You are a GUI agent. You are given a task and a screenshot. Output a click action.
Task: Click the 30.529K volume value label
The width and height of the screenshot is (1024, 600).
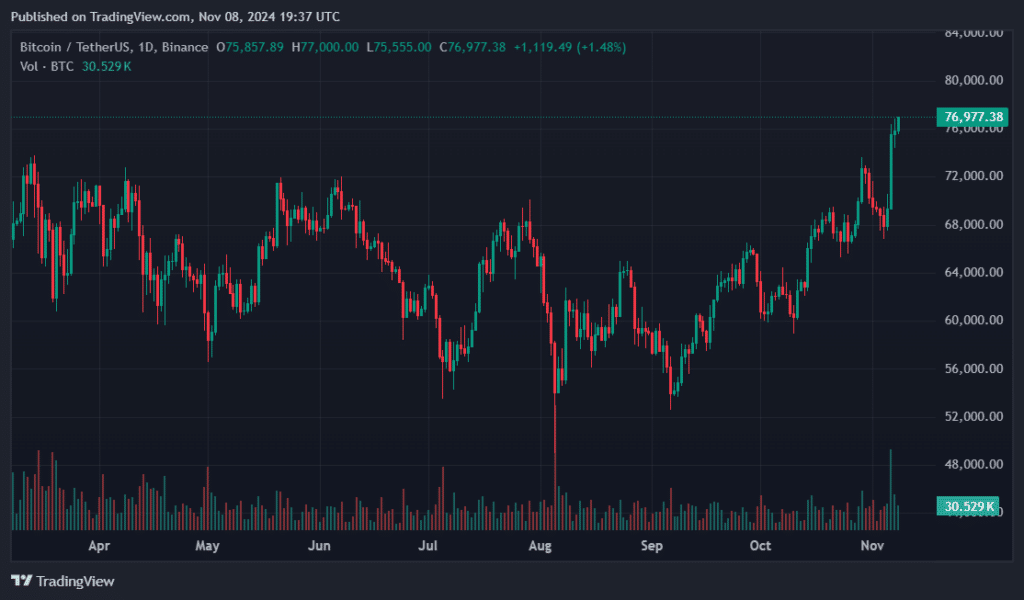pyautogui.click(x=966, y=507)
